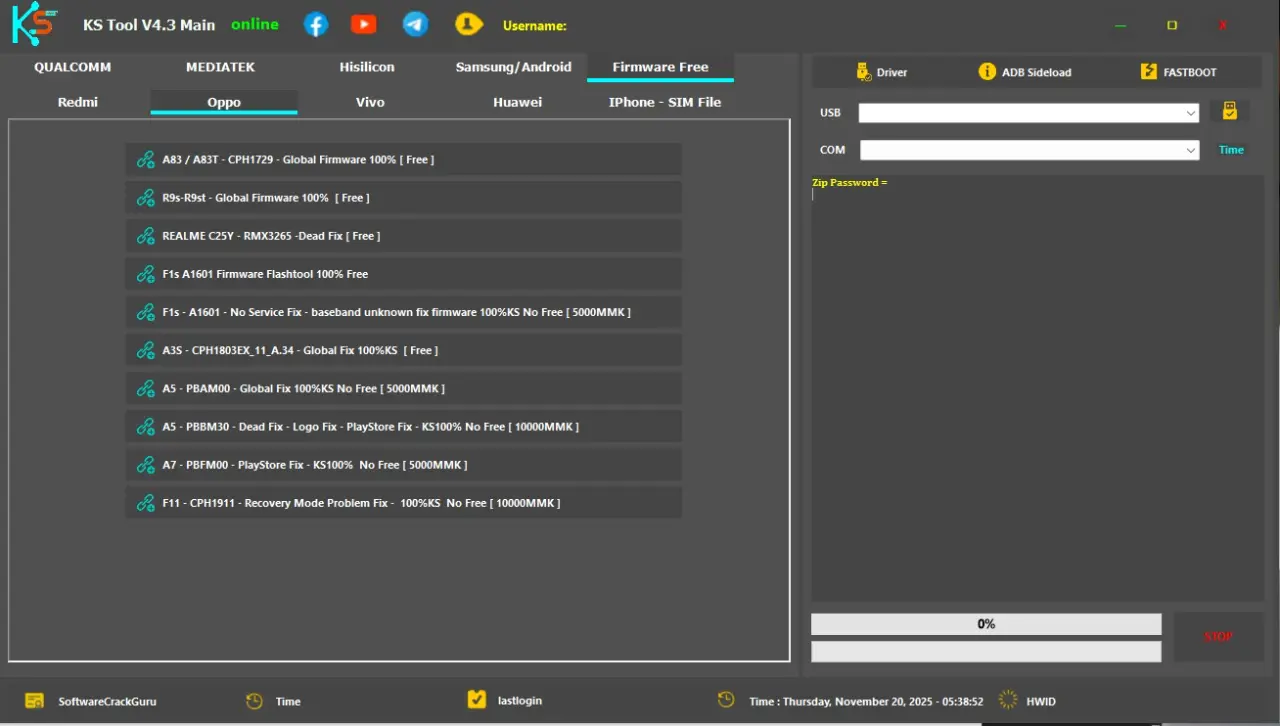Open A7 PBFM00 PlayStore Fix entry
The height and width of the screenshot is (726, 1280).
coord(403,465)
